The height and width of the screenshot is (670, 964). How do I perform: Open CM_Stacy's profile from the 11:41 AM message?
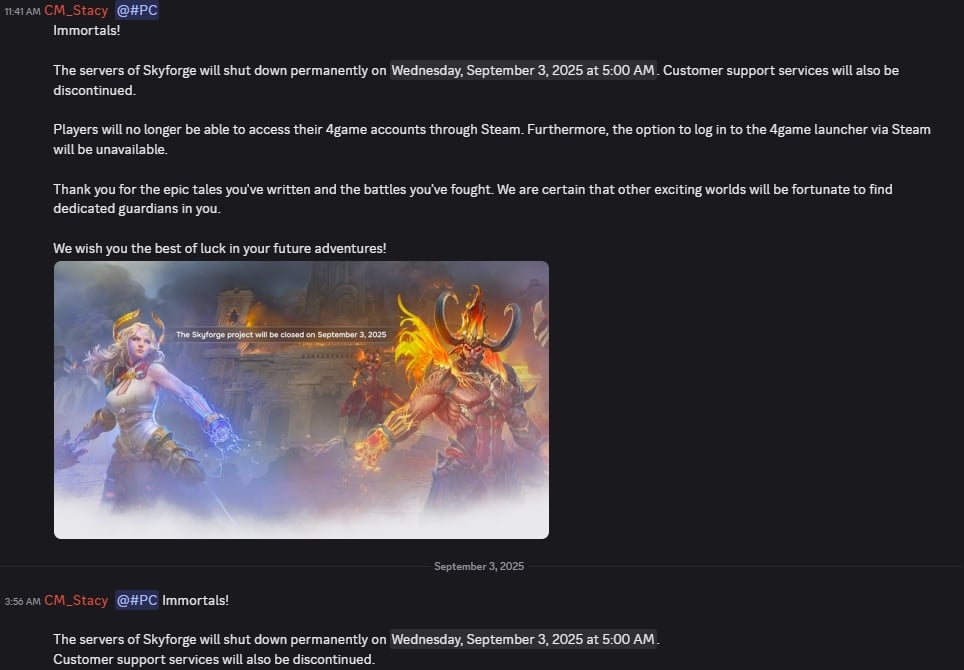tap(76, 10)
